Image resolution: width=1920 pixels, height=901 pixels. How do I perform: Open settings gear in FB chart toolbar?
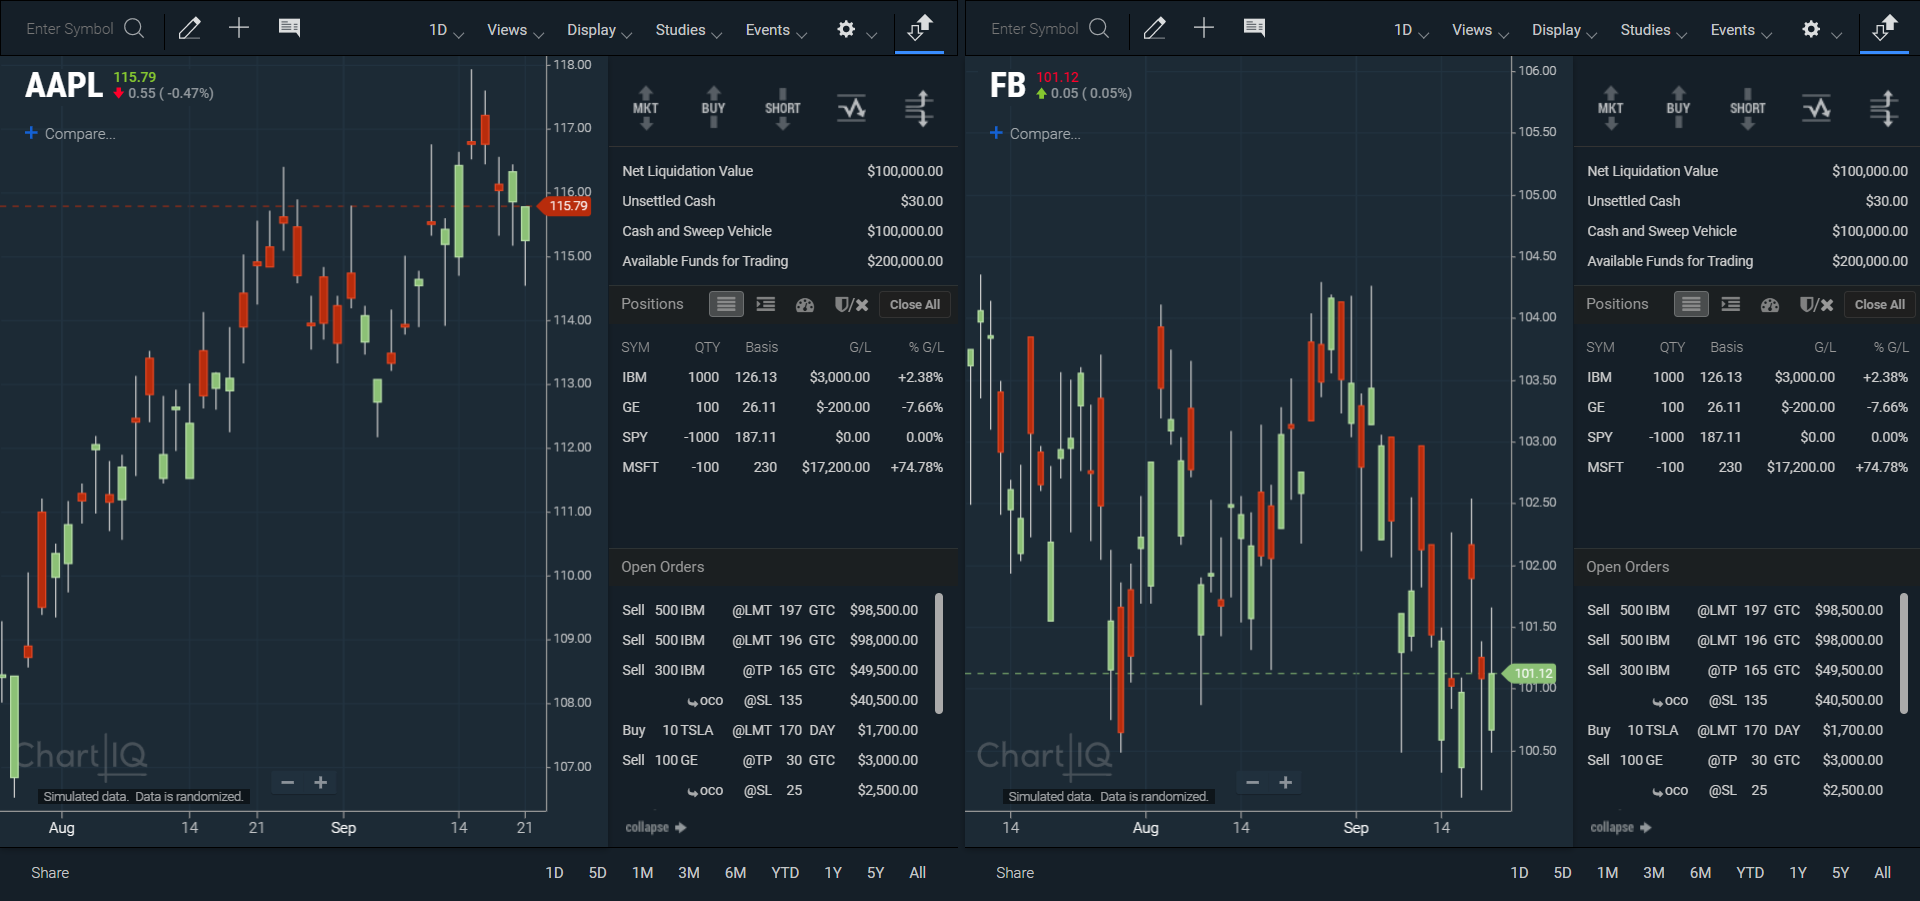coord(1811,29)
